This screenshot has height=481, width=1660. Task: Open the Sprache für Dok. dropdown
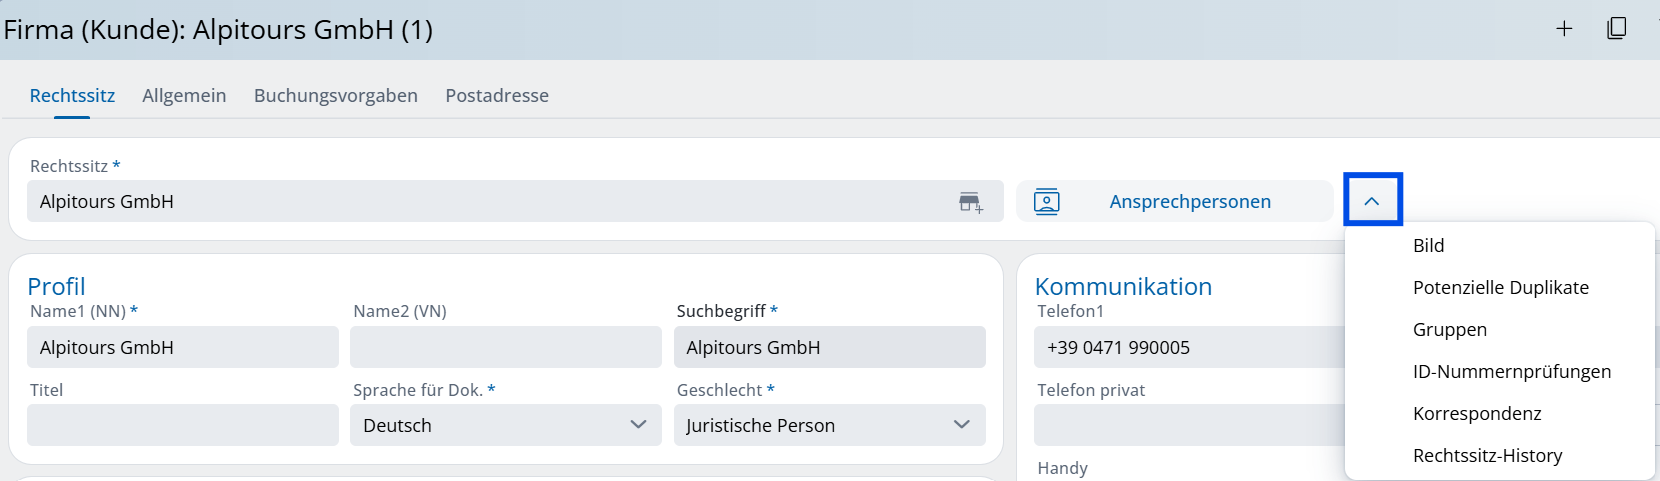506,425
